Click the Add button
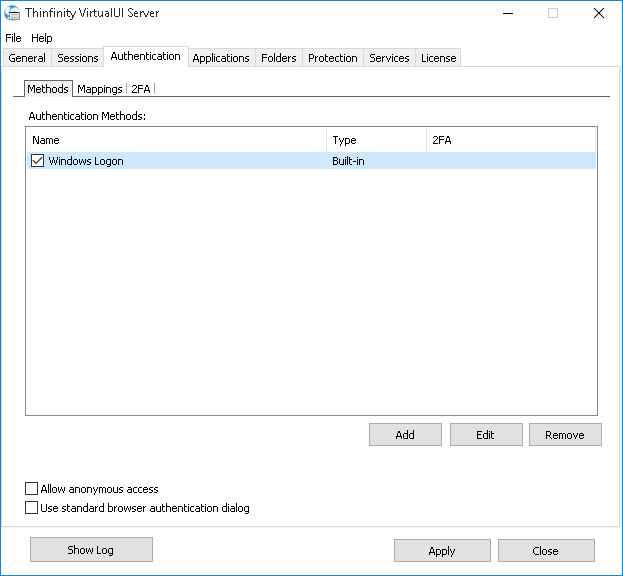 [405, 435]
